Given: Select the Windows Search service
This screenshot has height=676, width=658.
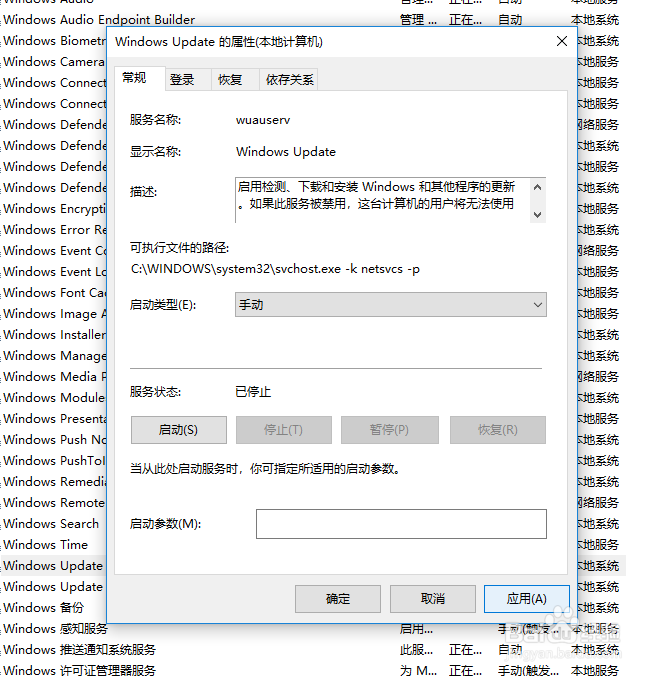Looking at the screenshot, I should click(x=51, y=524).
